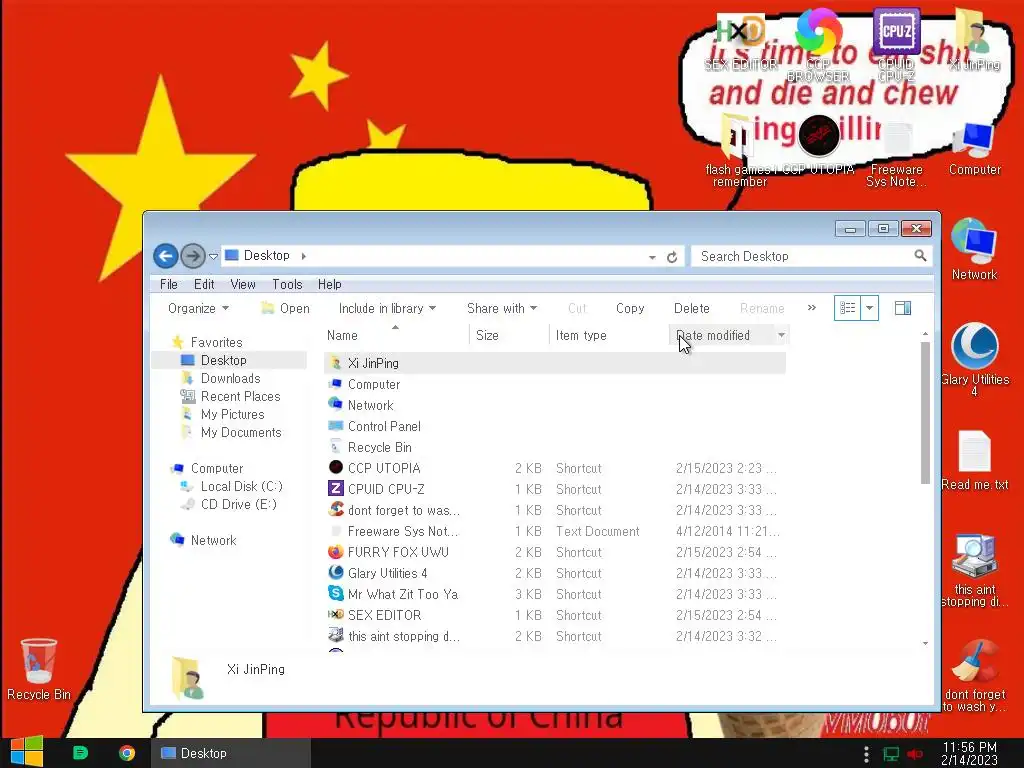Open the SEX EDITOR desktop icon
1024x768 pixels.
coord(741,42)
